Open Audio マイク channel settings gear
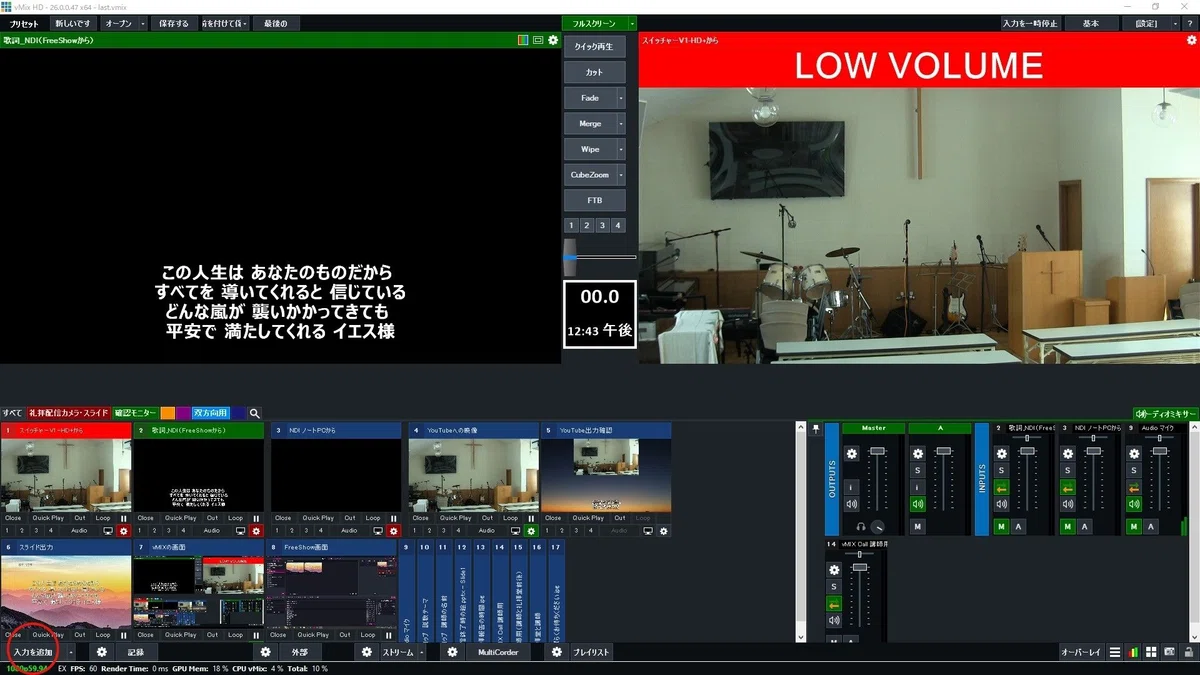The image size is (1200, 675). [x=1134, y=454]
